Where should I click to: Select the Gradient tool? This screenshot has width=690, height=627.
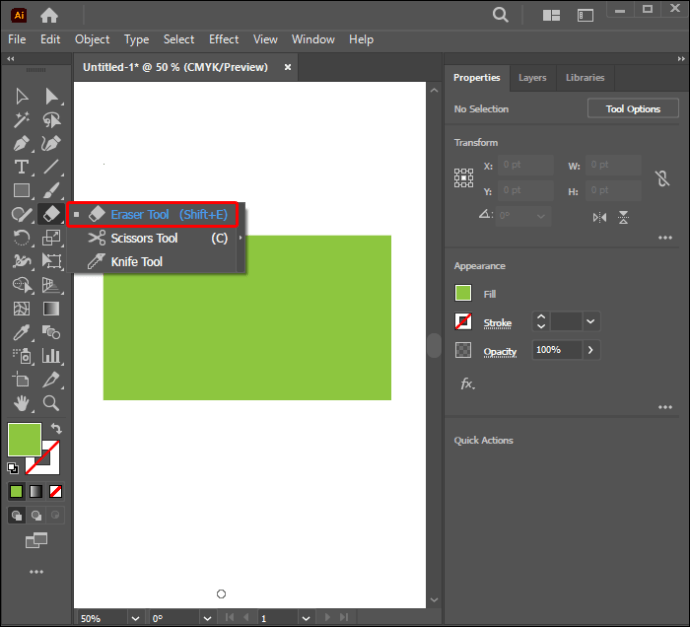click(51, 309)
